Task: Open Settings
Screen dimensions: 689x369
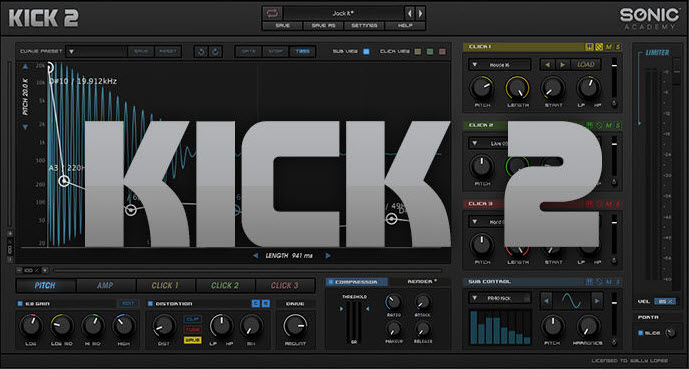Action: point(364,25)
